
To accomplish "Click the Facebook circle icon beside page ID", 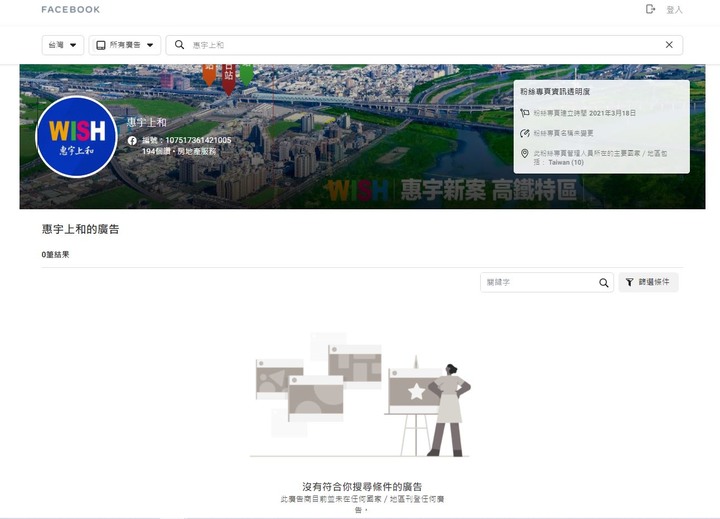I will pyautogui.click(x=132, y=141).
